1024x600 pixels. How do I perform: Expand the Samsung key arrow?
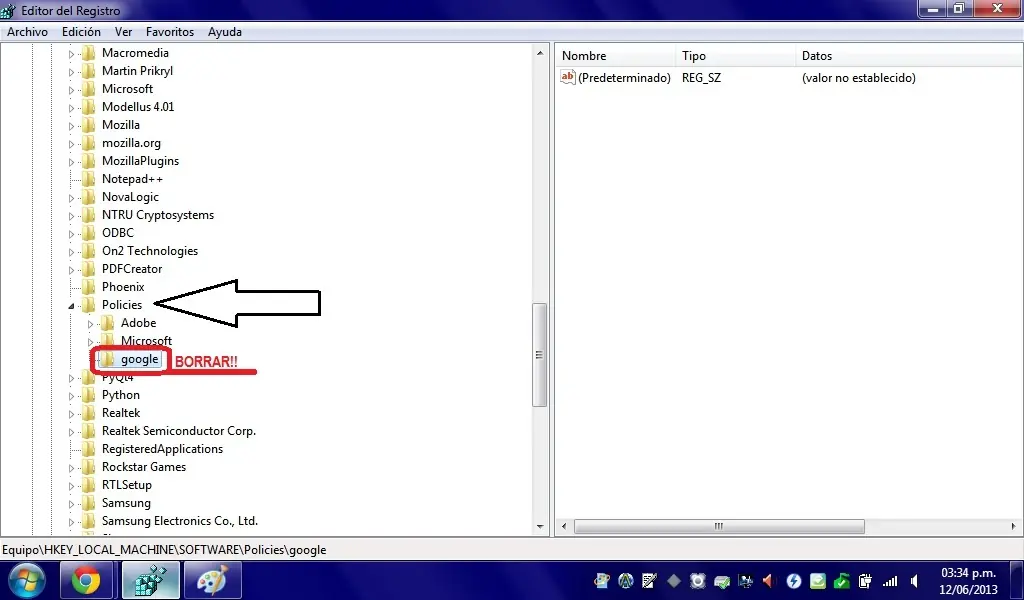coord(71,503)
